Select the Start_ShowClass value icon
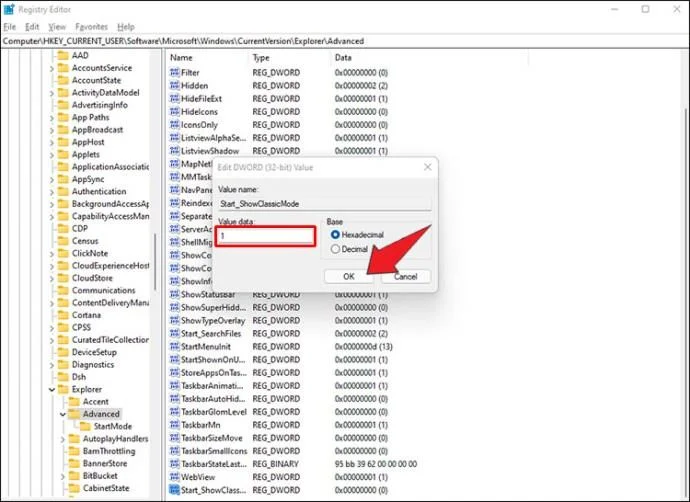Screen dimensions: 690x502 174,490
